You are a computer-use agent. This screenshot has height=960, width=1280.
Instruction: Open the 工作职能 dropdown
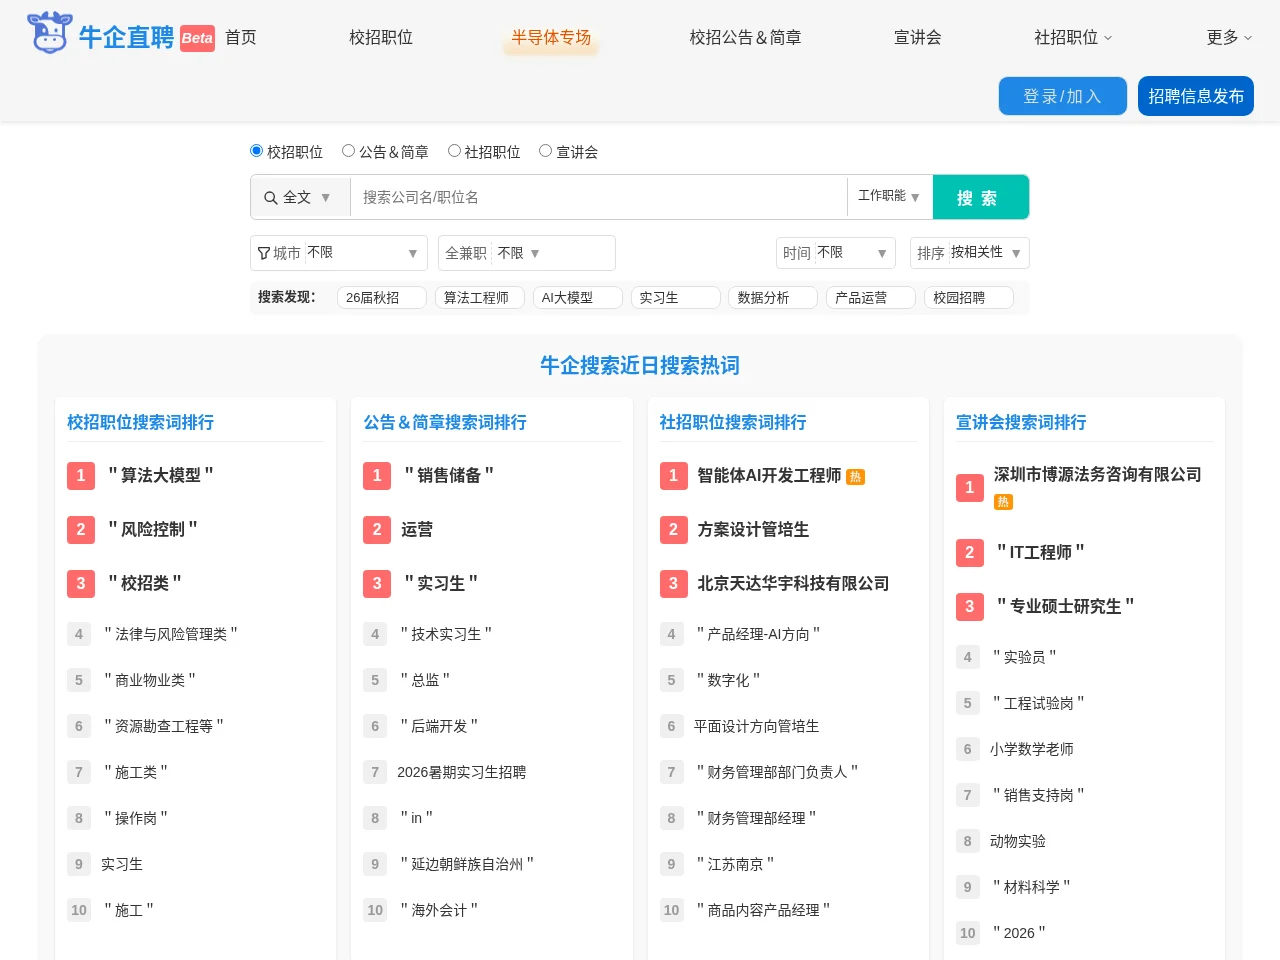coord(889,196)
